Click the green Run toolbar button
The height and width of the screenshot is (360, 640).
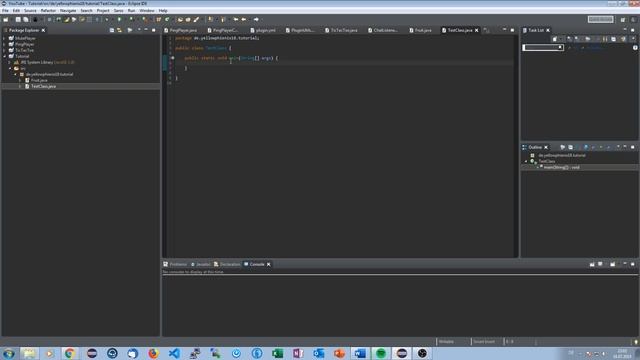tap(120, 20)
